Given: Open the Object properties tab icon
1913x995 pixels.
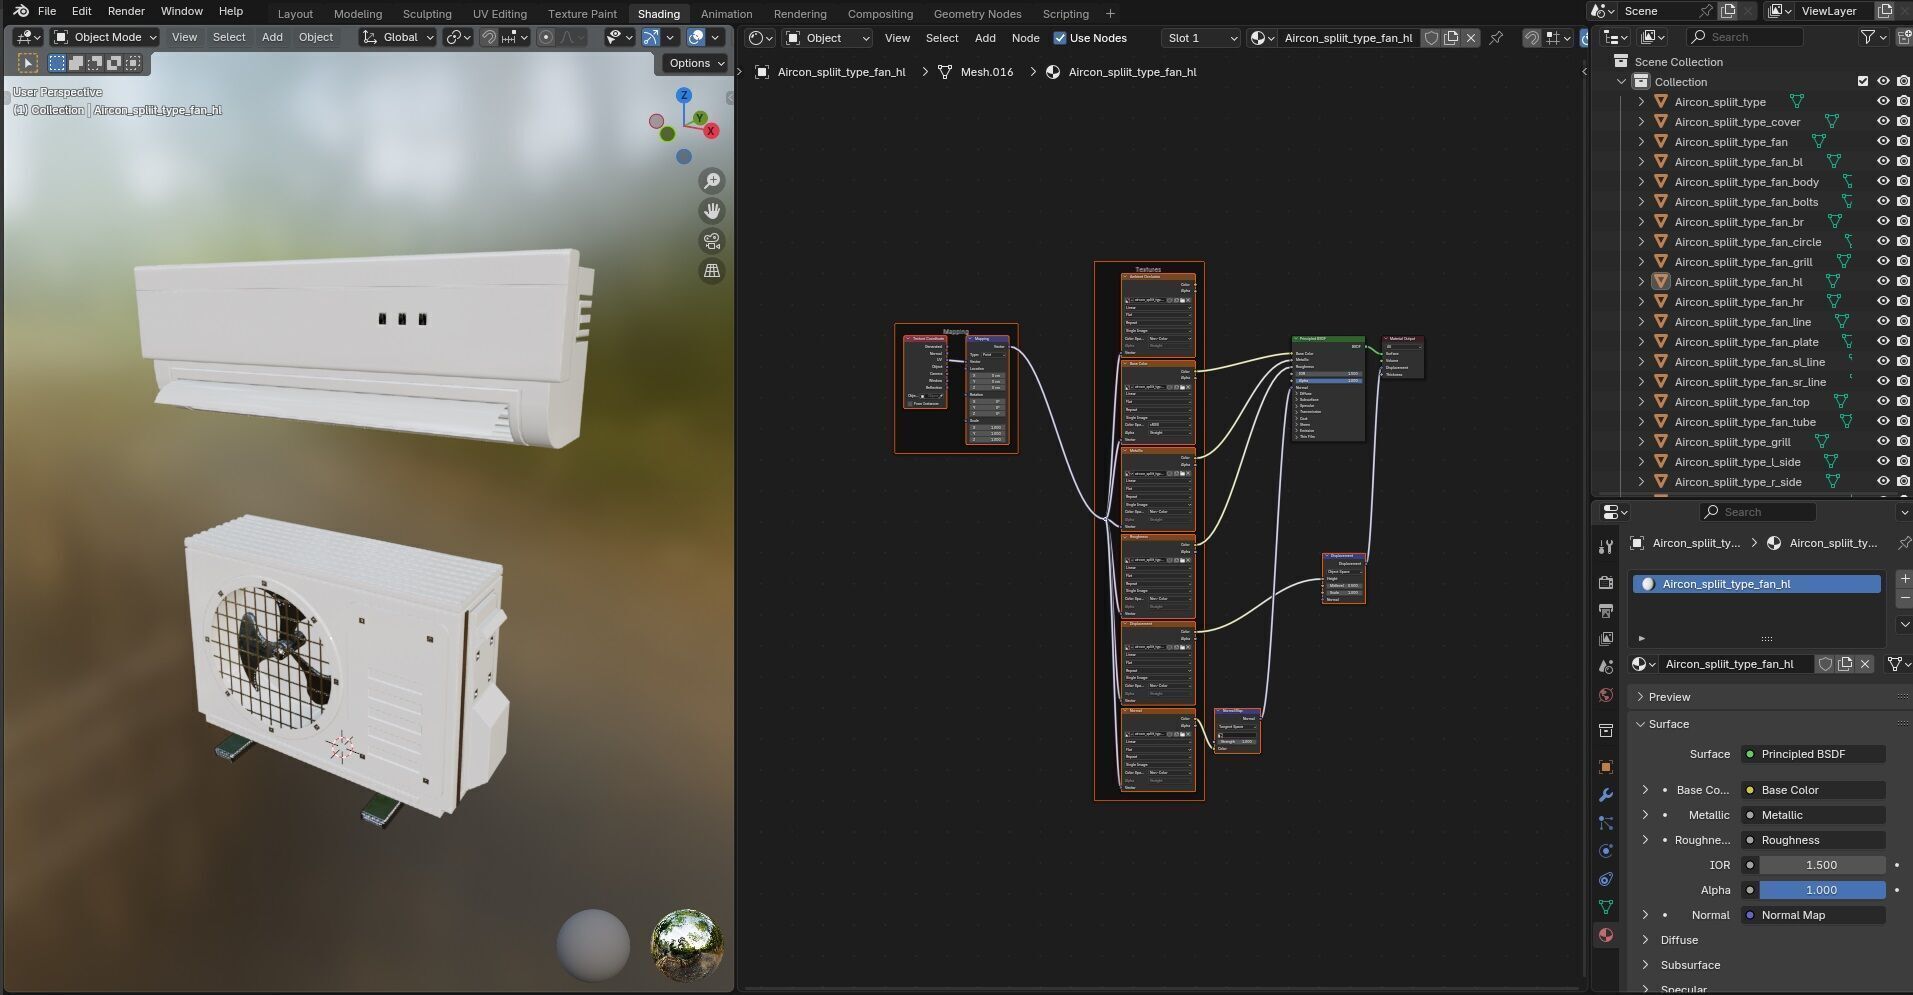Looking at the screenshot, I should point(1606,767).
